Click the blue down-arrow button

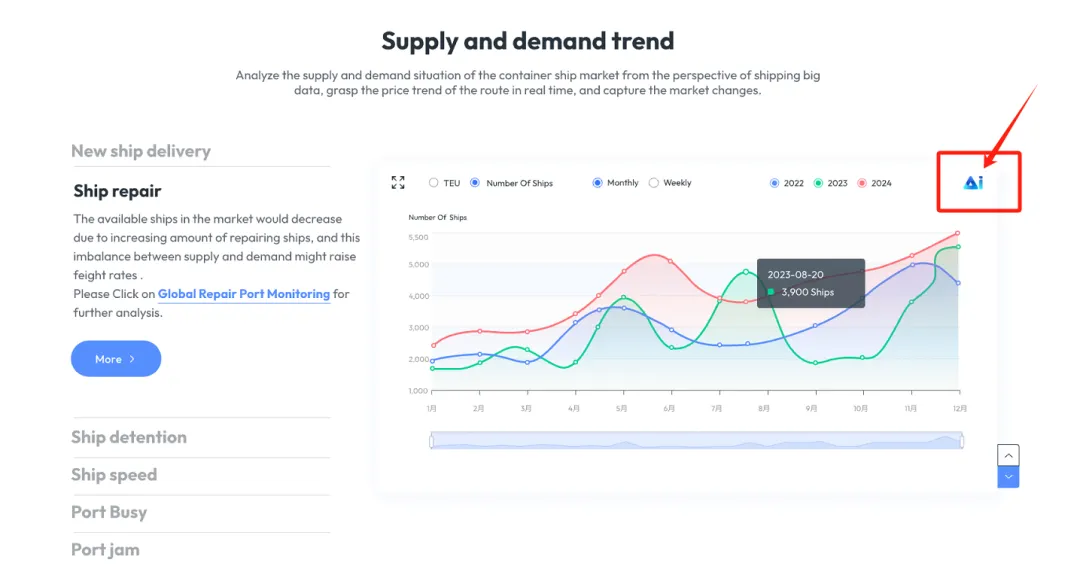(1008, 477)
